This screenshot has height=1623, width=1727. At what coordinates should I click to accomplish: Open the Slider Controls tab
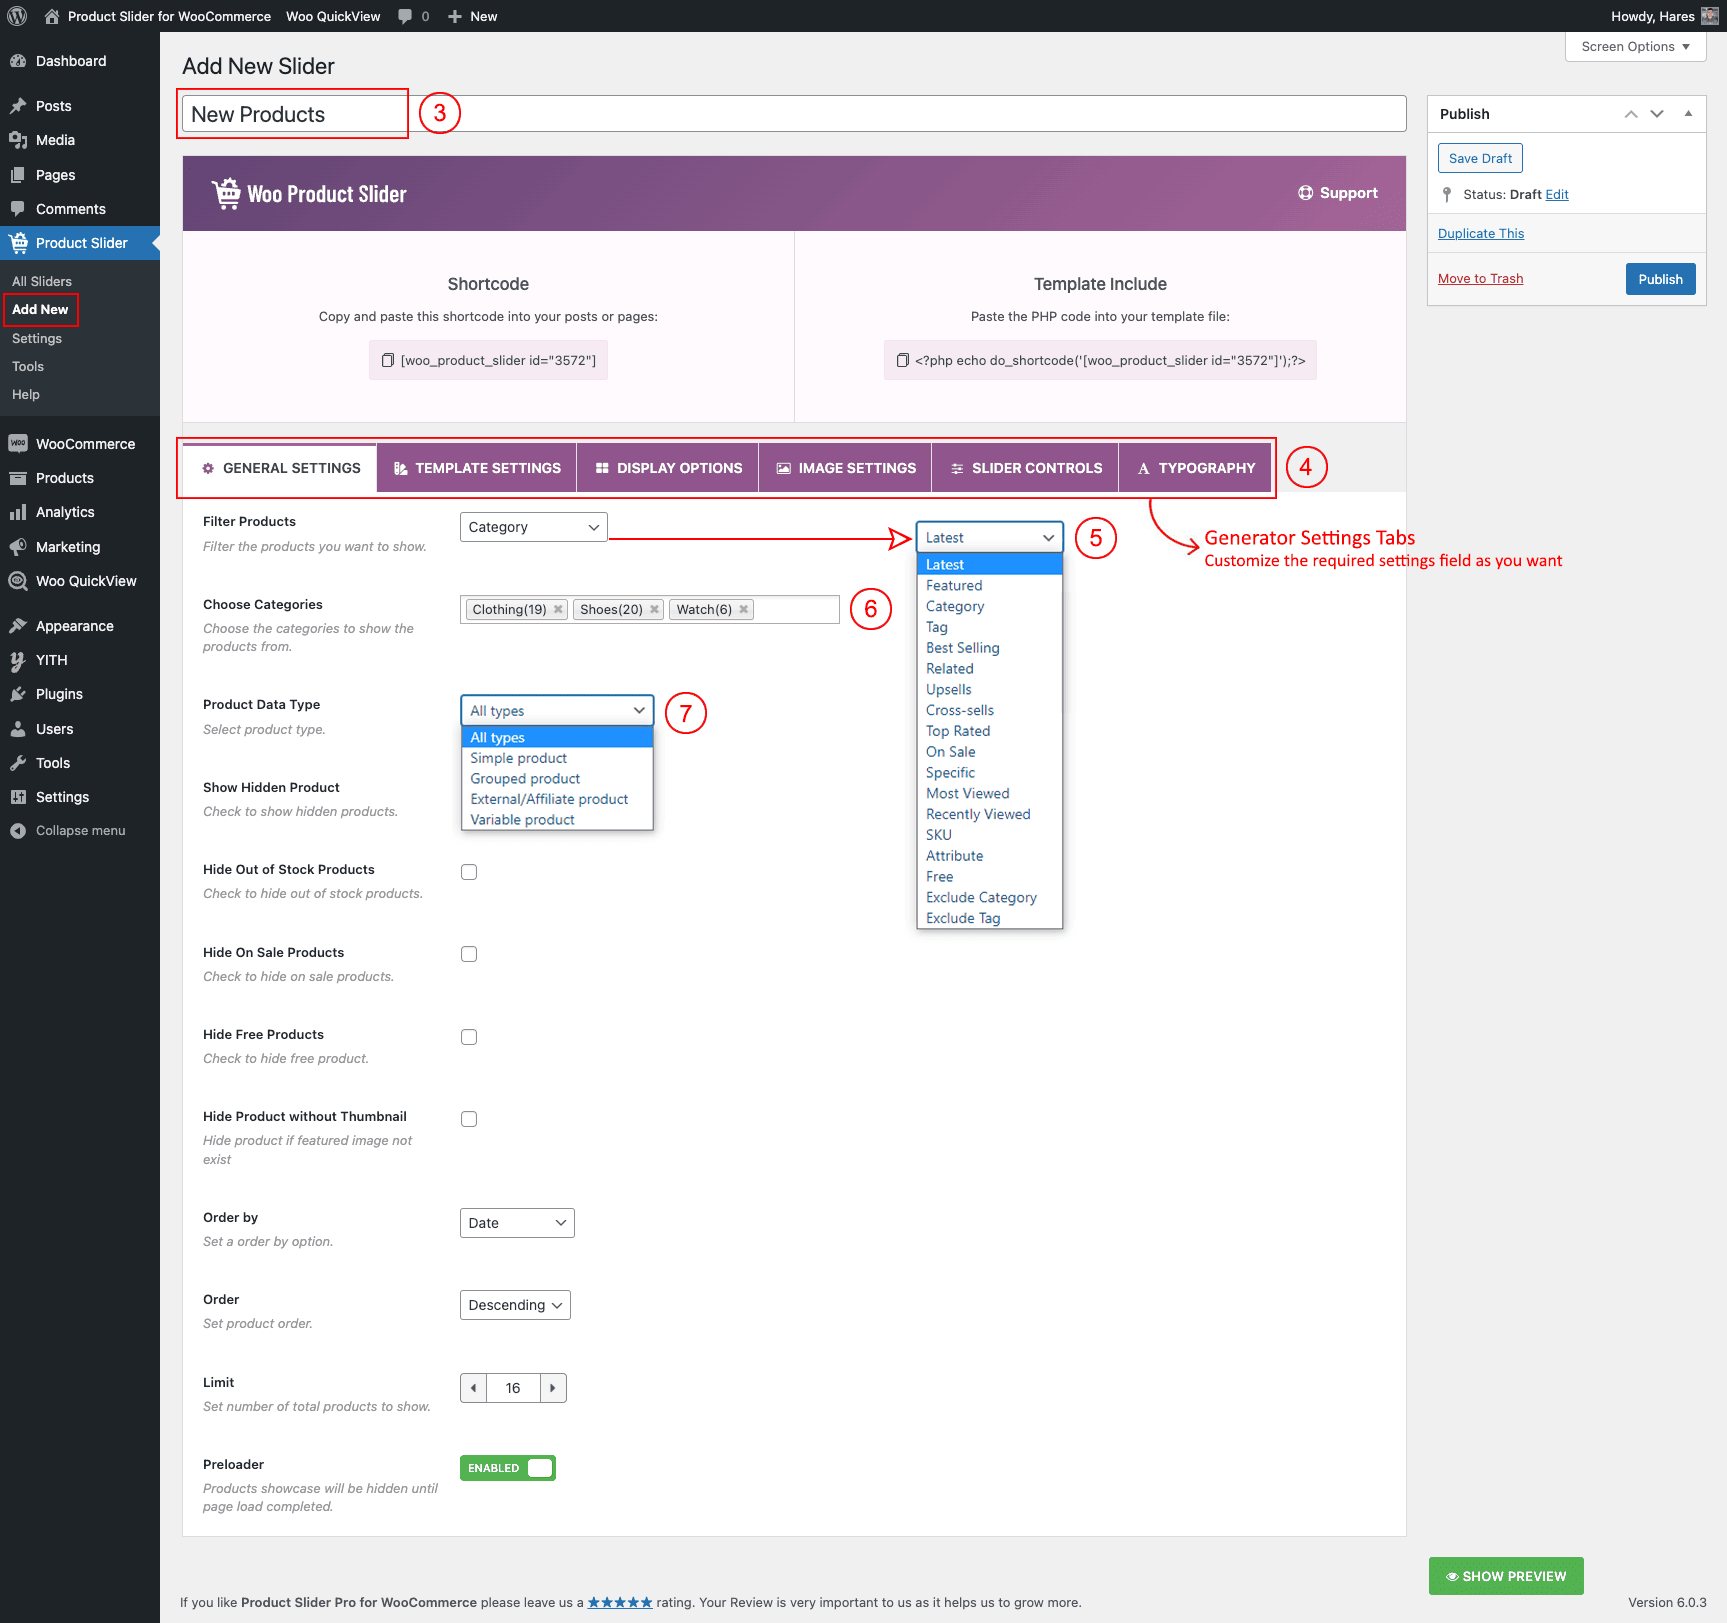[x=1025, y=468]
